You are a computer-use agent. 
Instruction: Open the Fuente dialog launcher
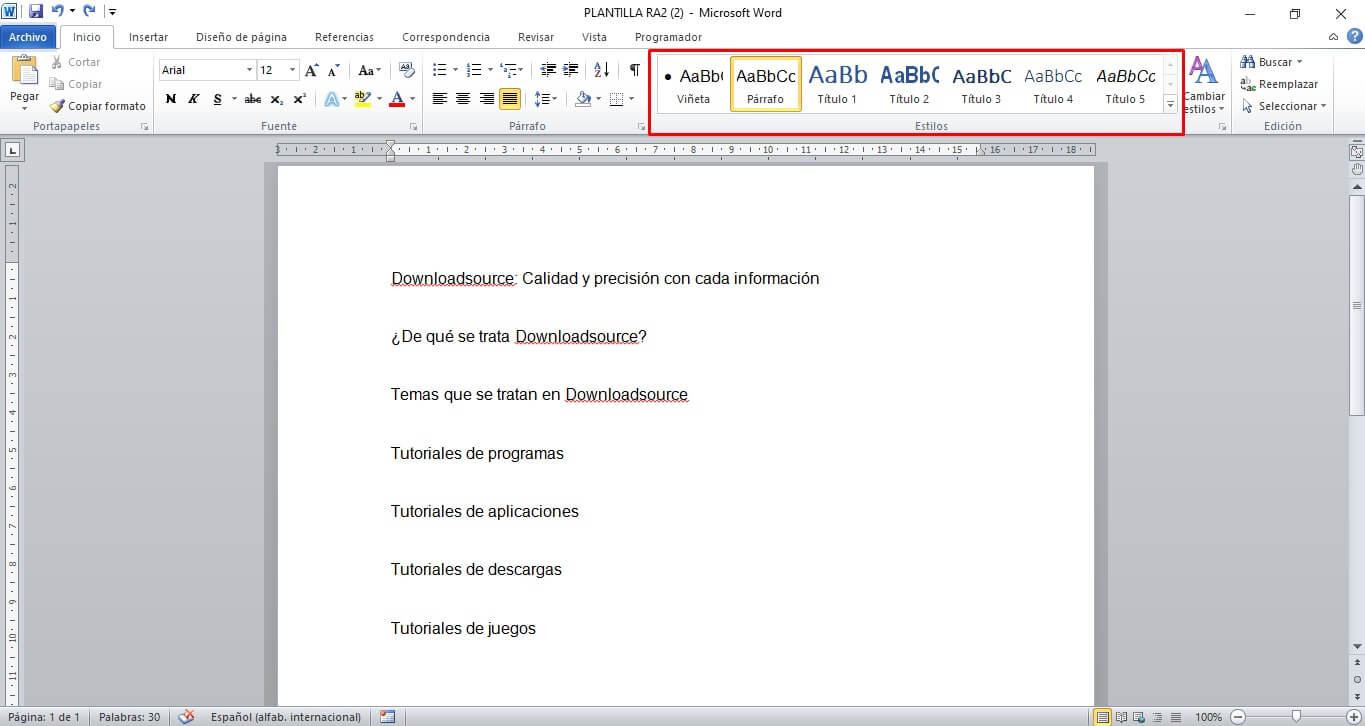[x=414, y=127]
